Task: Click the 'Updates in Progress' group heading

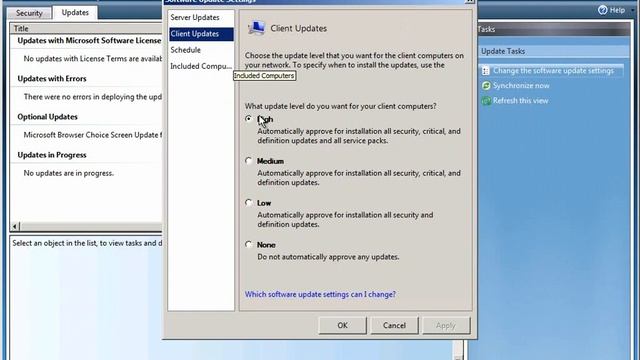Action: tap(52, 155)
